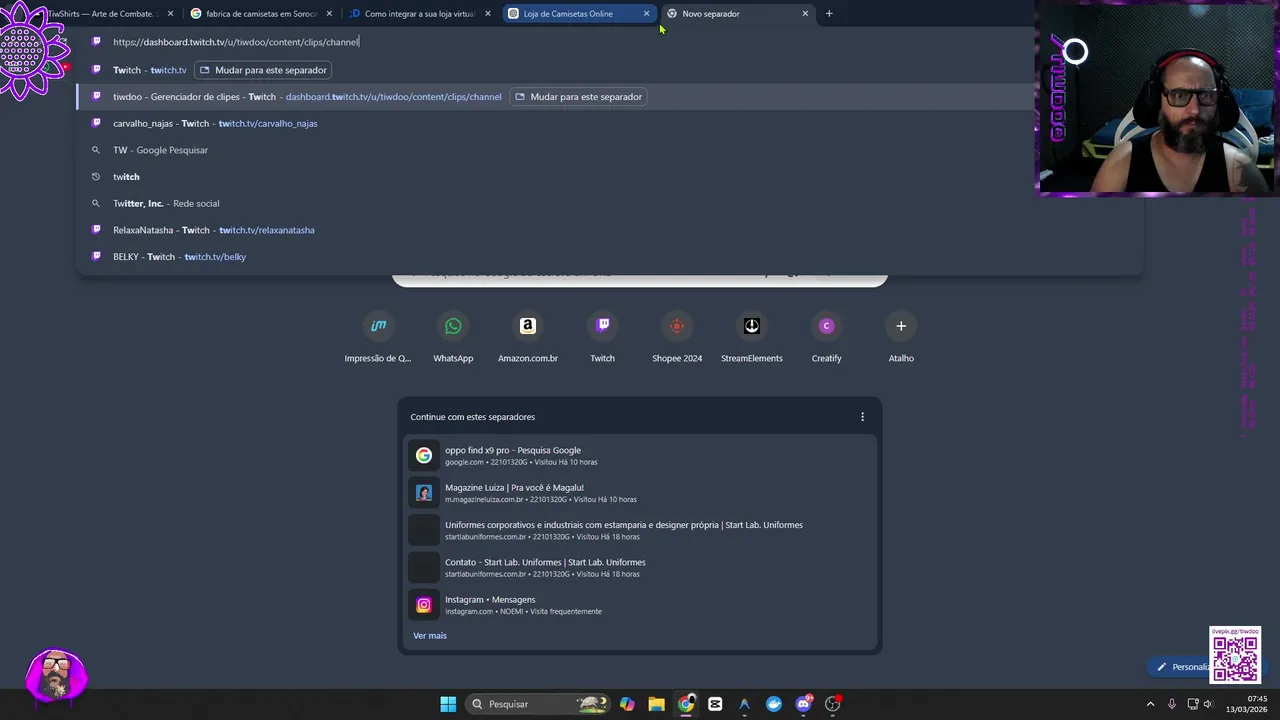Screen dimensions: 1280x720
Task: Open the three-dot menu of Continue com estes separadores
Action: 862,417
